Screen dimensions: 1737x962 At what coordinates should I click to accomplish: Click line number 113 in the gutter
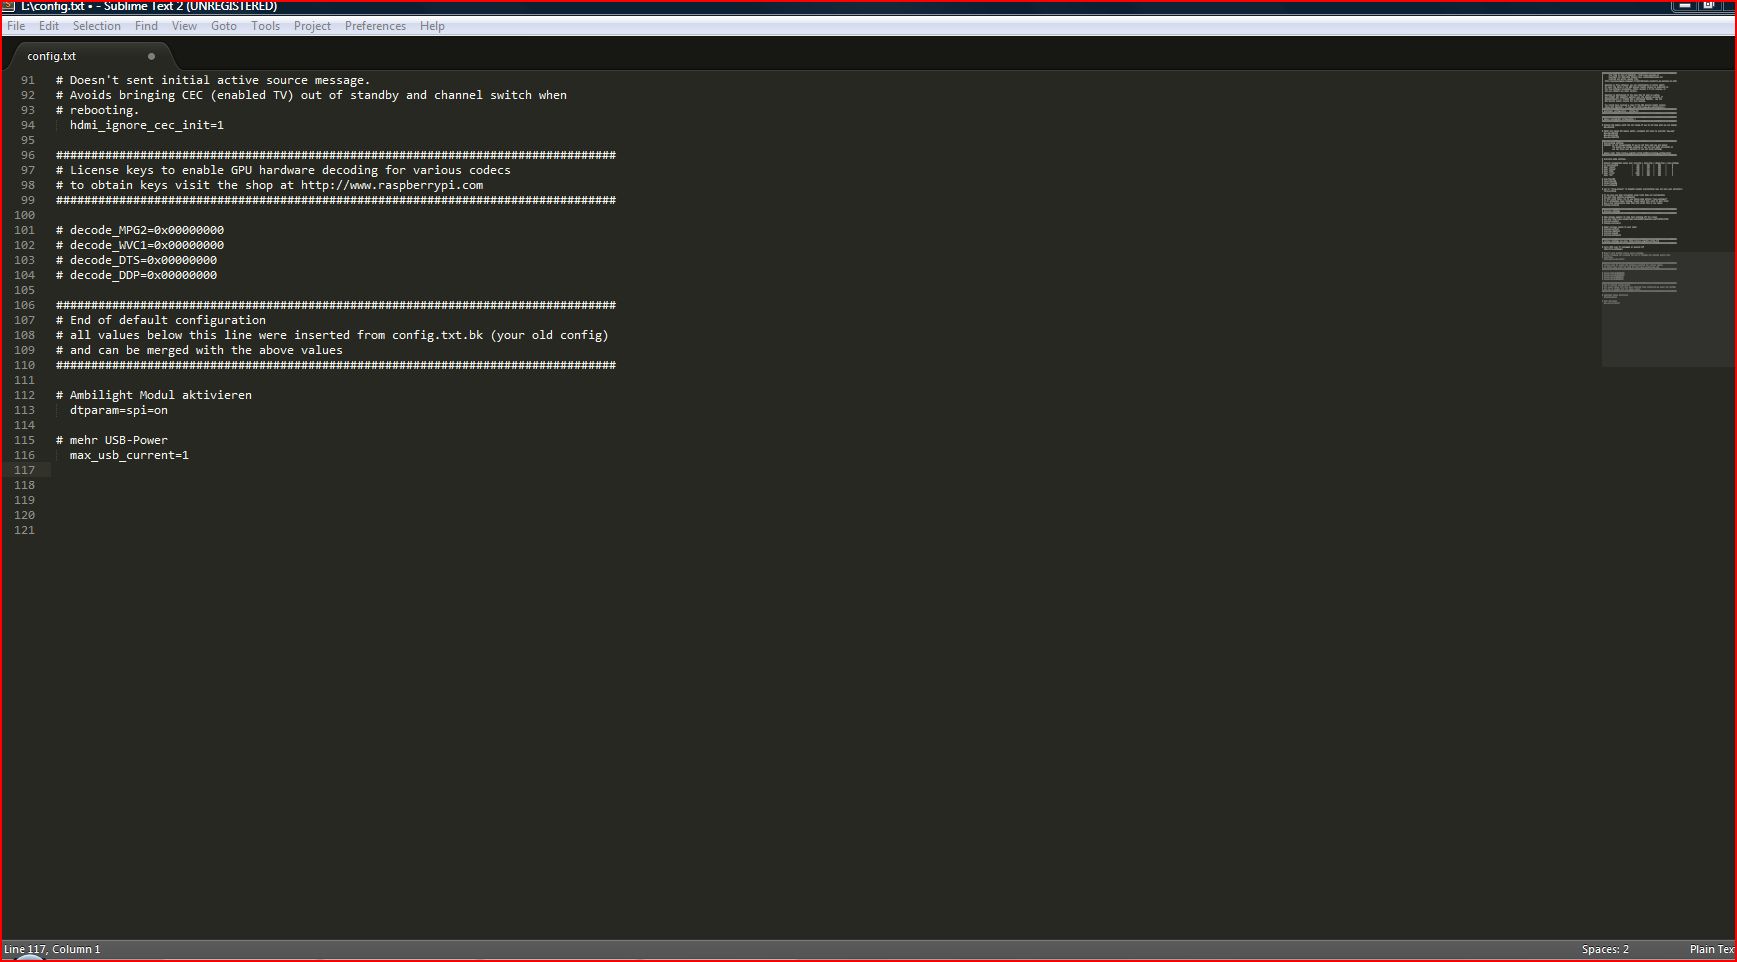[24, 410]
